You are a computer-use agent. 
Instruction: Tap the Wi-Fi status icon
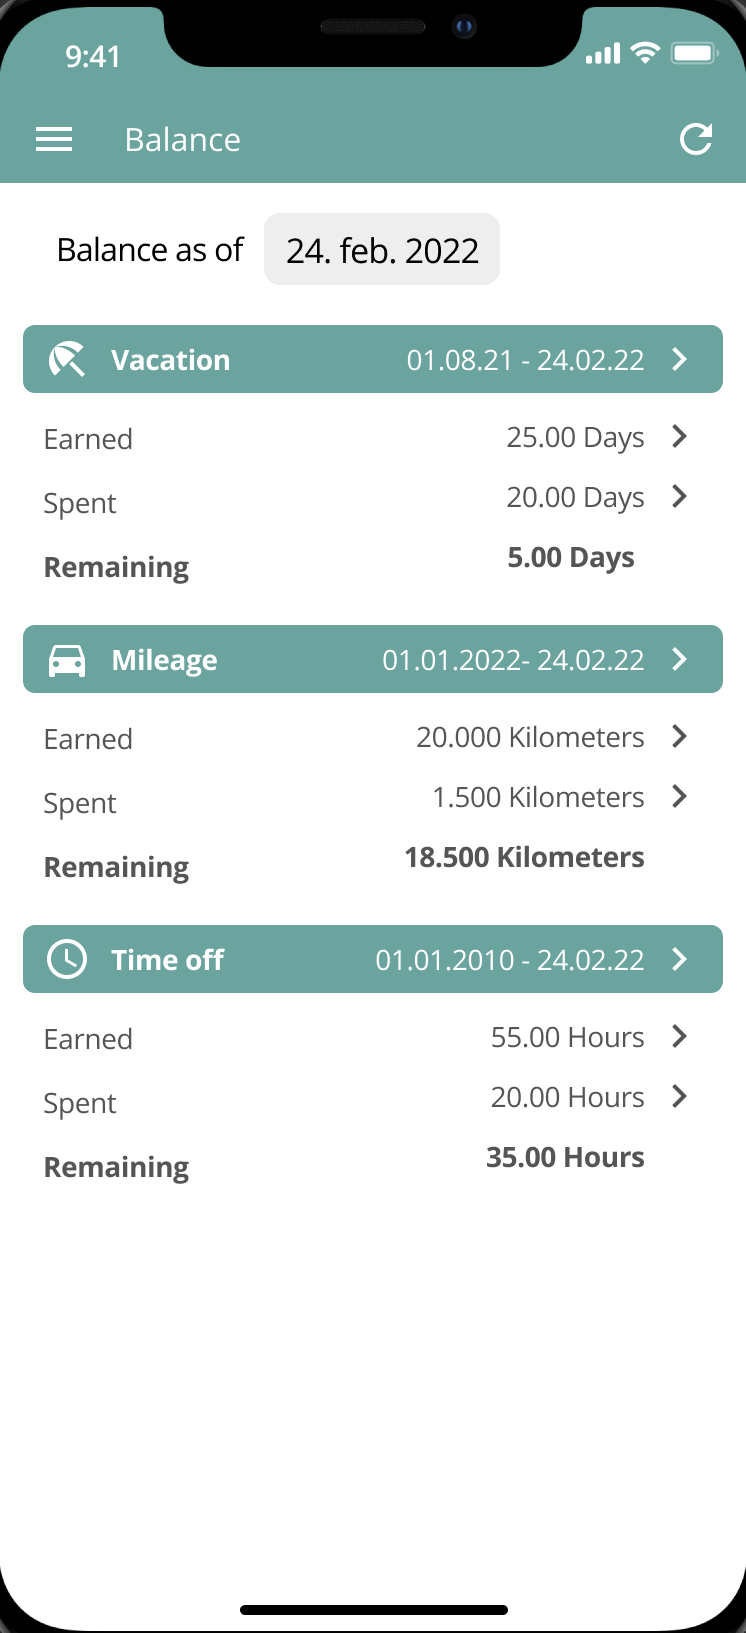647,54
